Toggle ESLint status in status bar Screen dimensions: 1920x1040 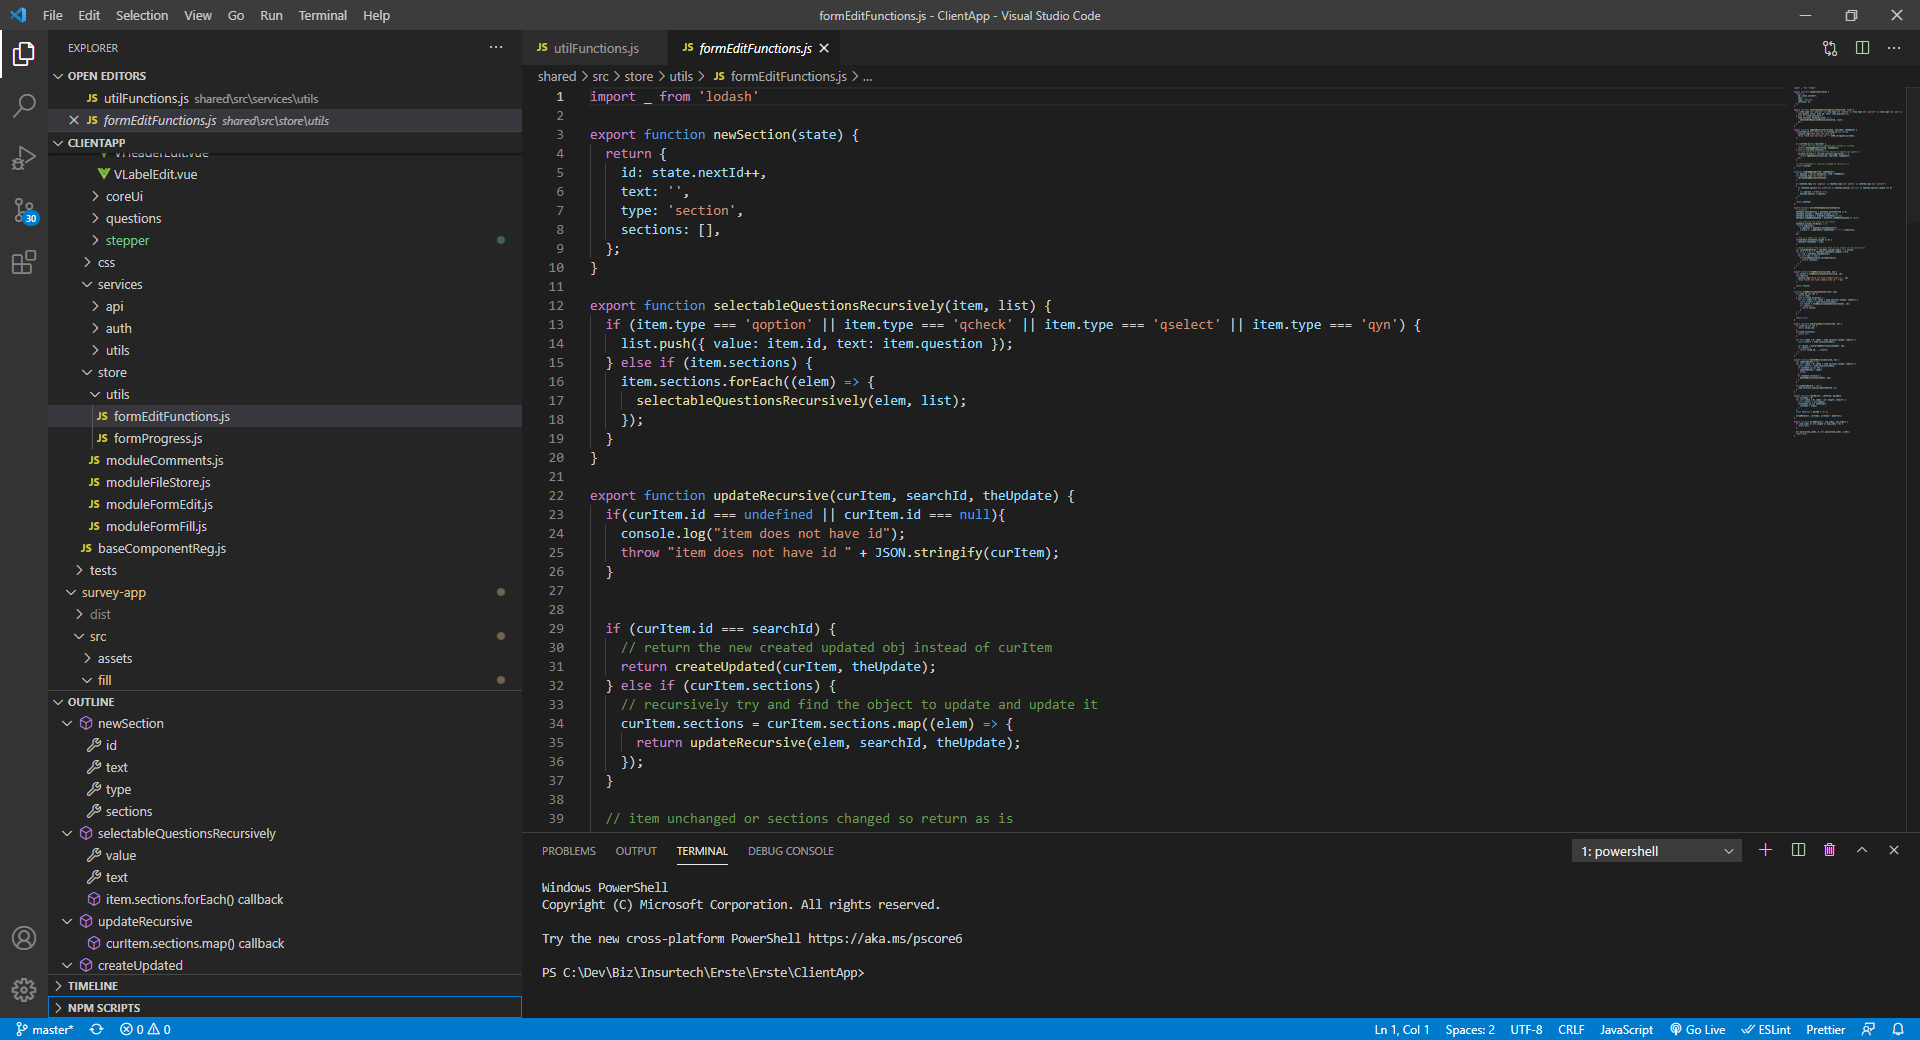[x=1766, y=1029]
